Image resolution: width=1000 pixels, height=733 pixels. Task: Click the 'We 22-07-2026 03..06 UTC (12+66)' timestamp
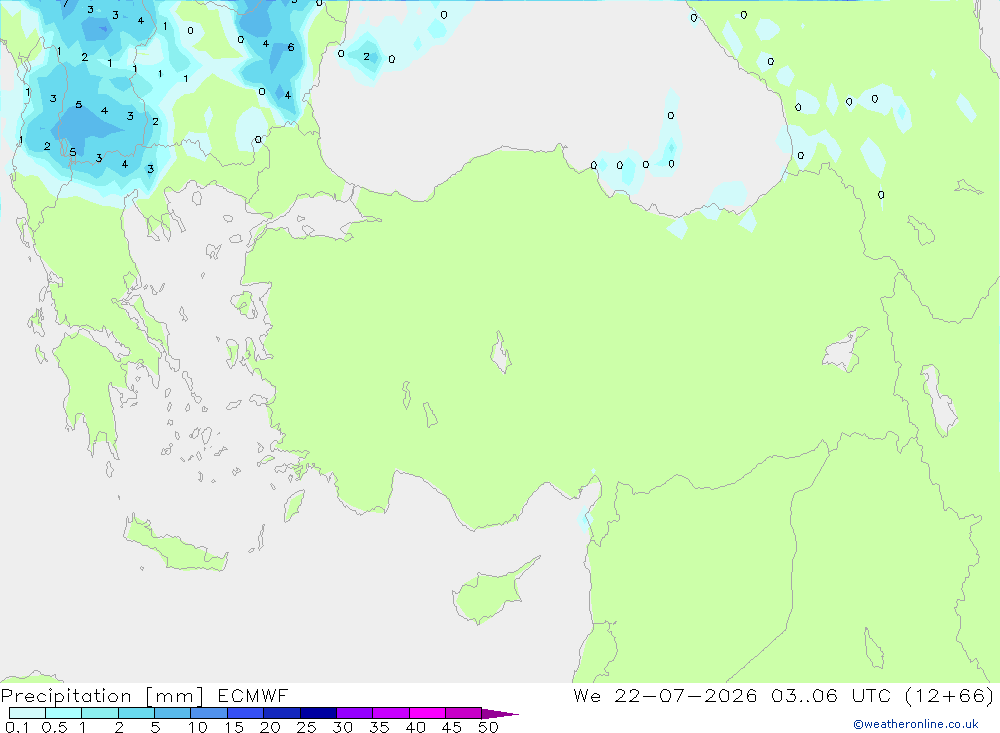784,696
